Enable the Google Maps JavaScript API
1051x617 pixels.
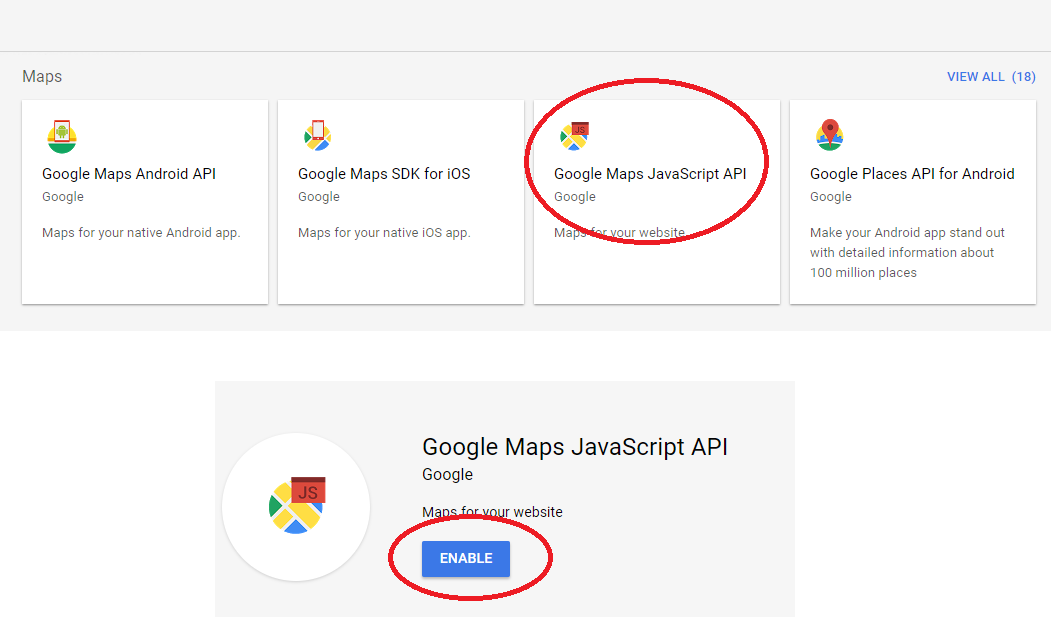(x=466, y=559)
